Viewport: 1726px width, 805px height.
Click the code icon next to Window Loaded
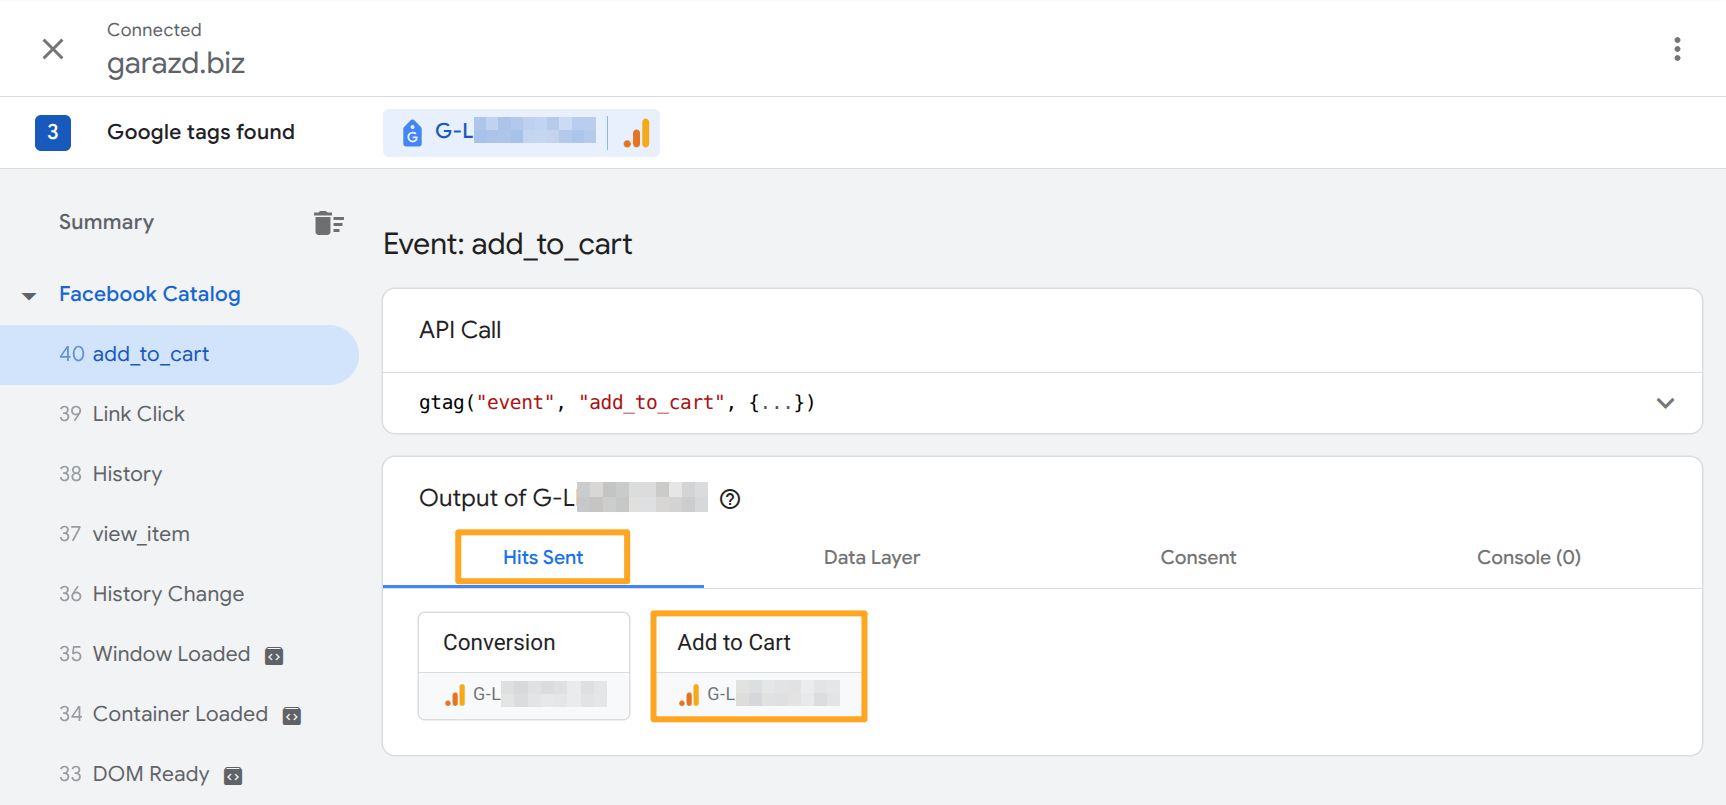tap(274, 656)
